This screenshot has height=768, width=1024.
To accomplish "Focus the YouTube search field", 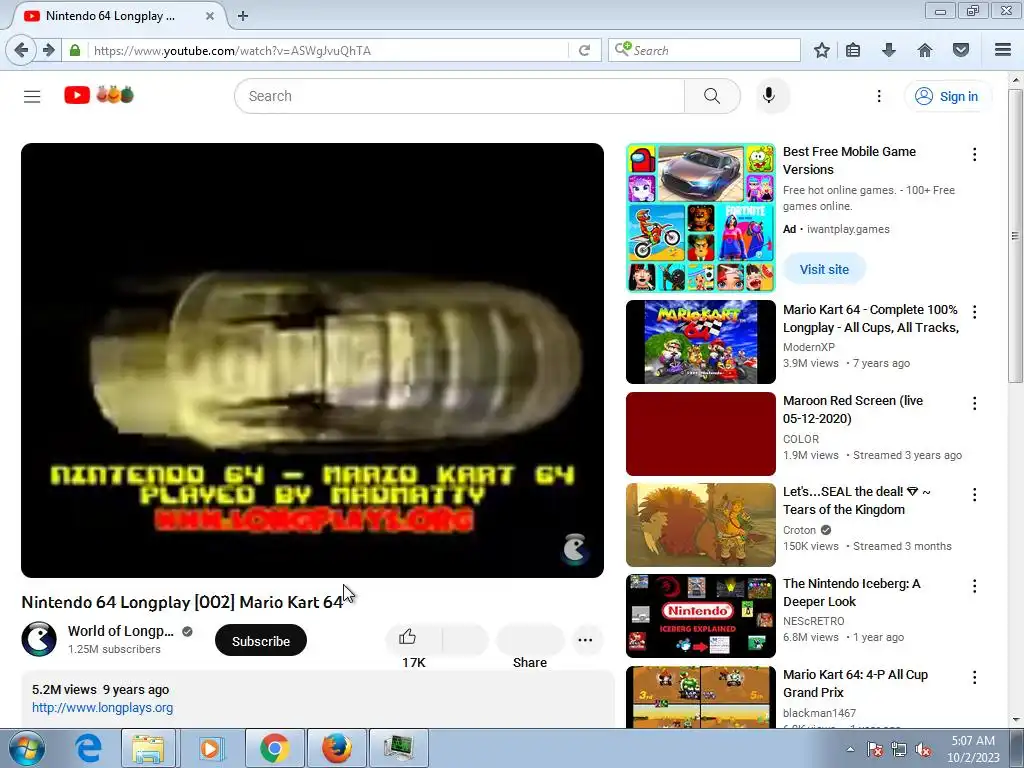I will 460,96.
